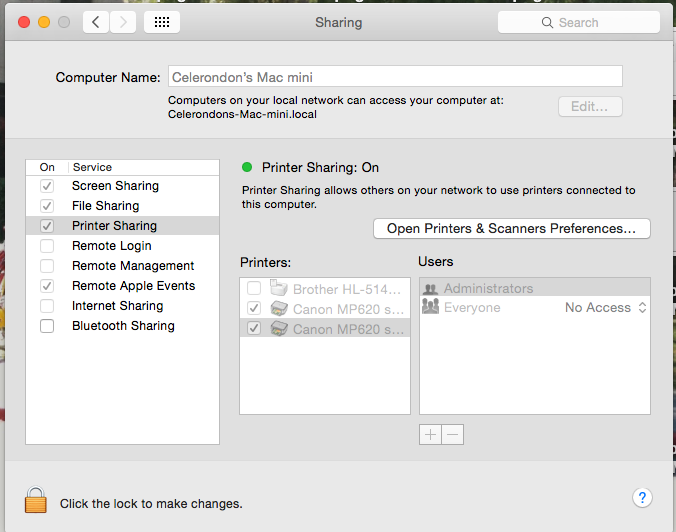
Task: Select Printer Sharing service row
Action: pos(122,225)
